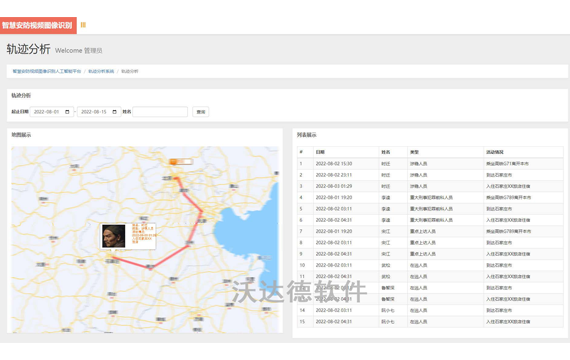Open calendar picker for 2022-08-01 start date
Viewport: 570px width, 360px height.
point(67,112)
